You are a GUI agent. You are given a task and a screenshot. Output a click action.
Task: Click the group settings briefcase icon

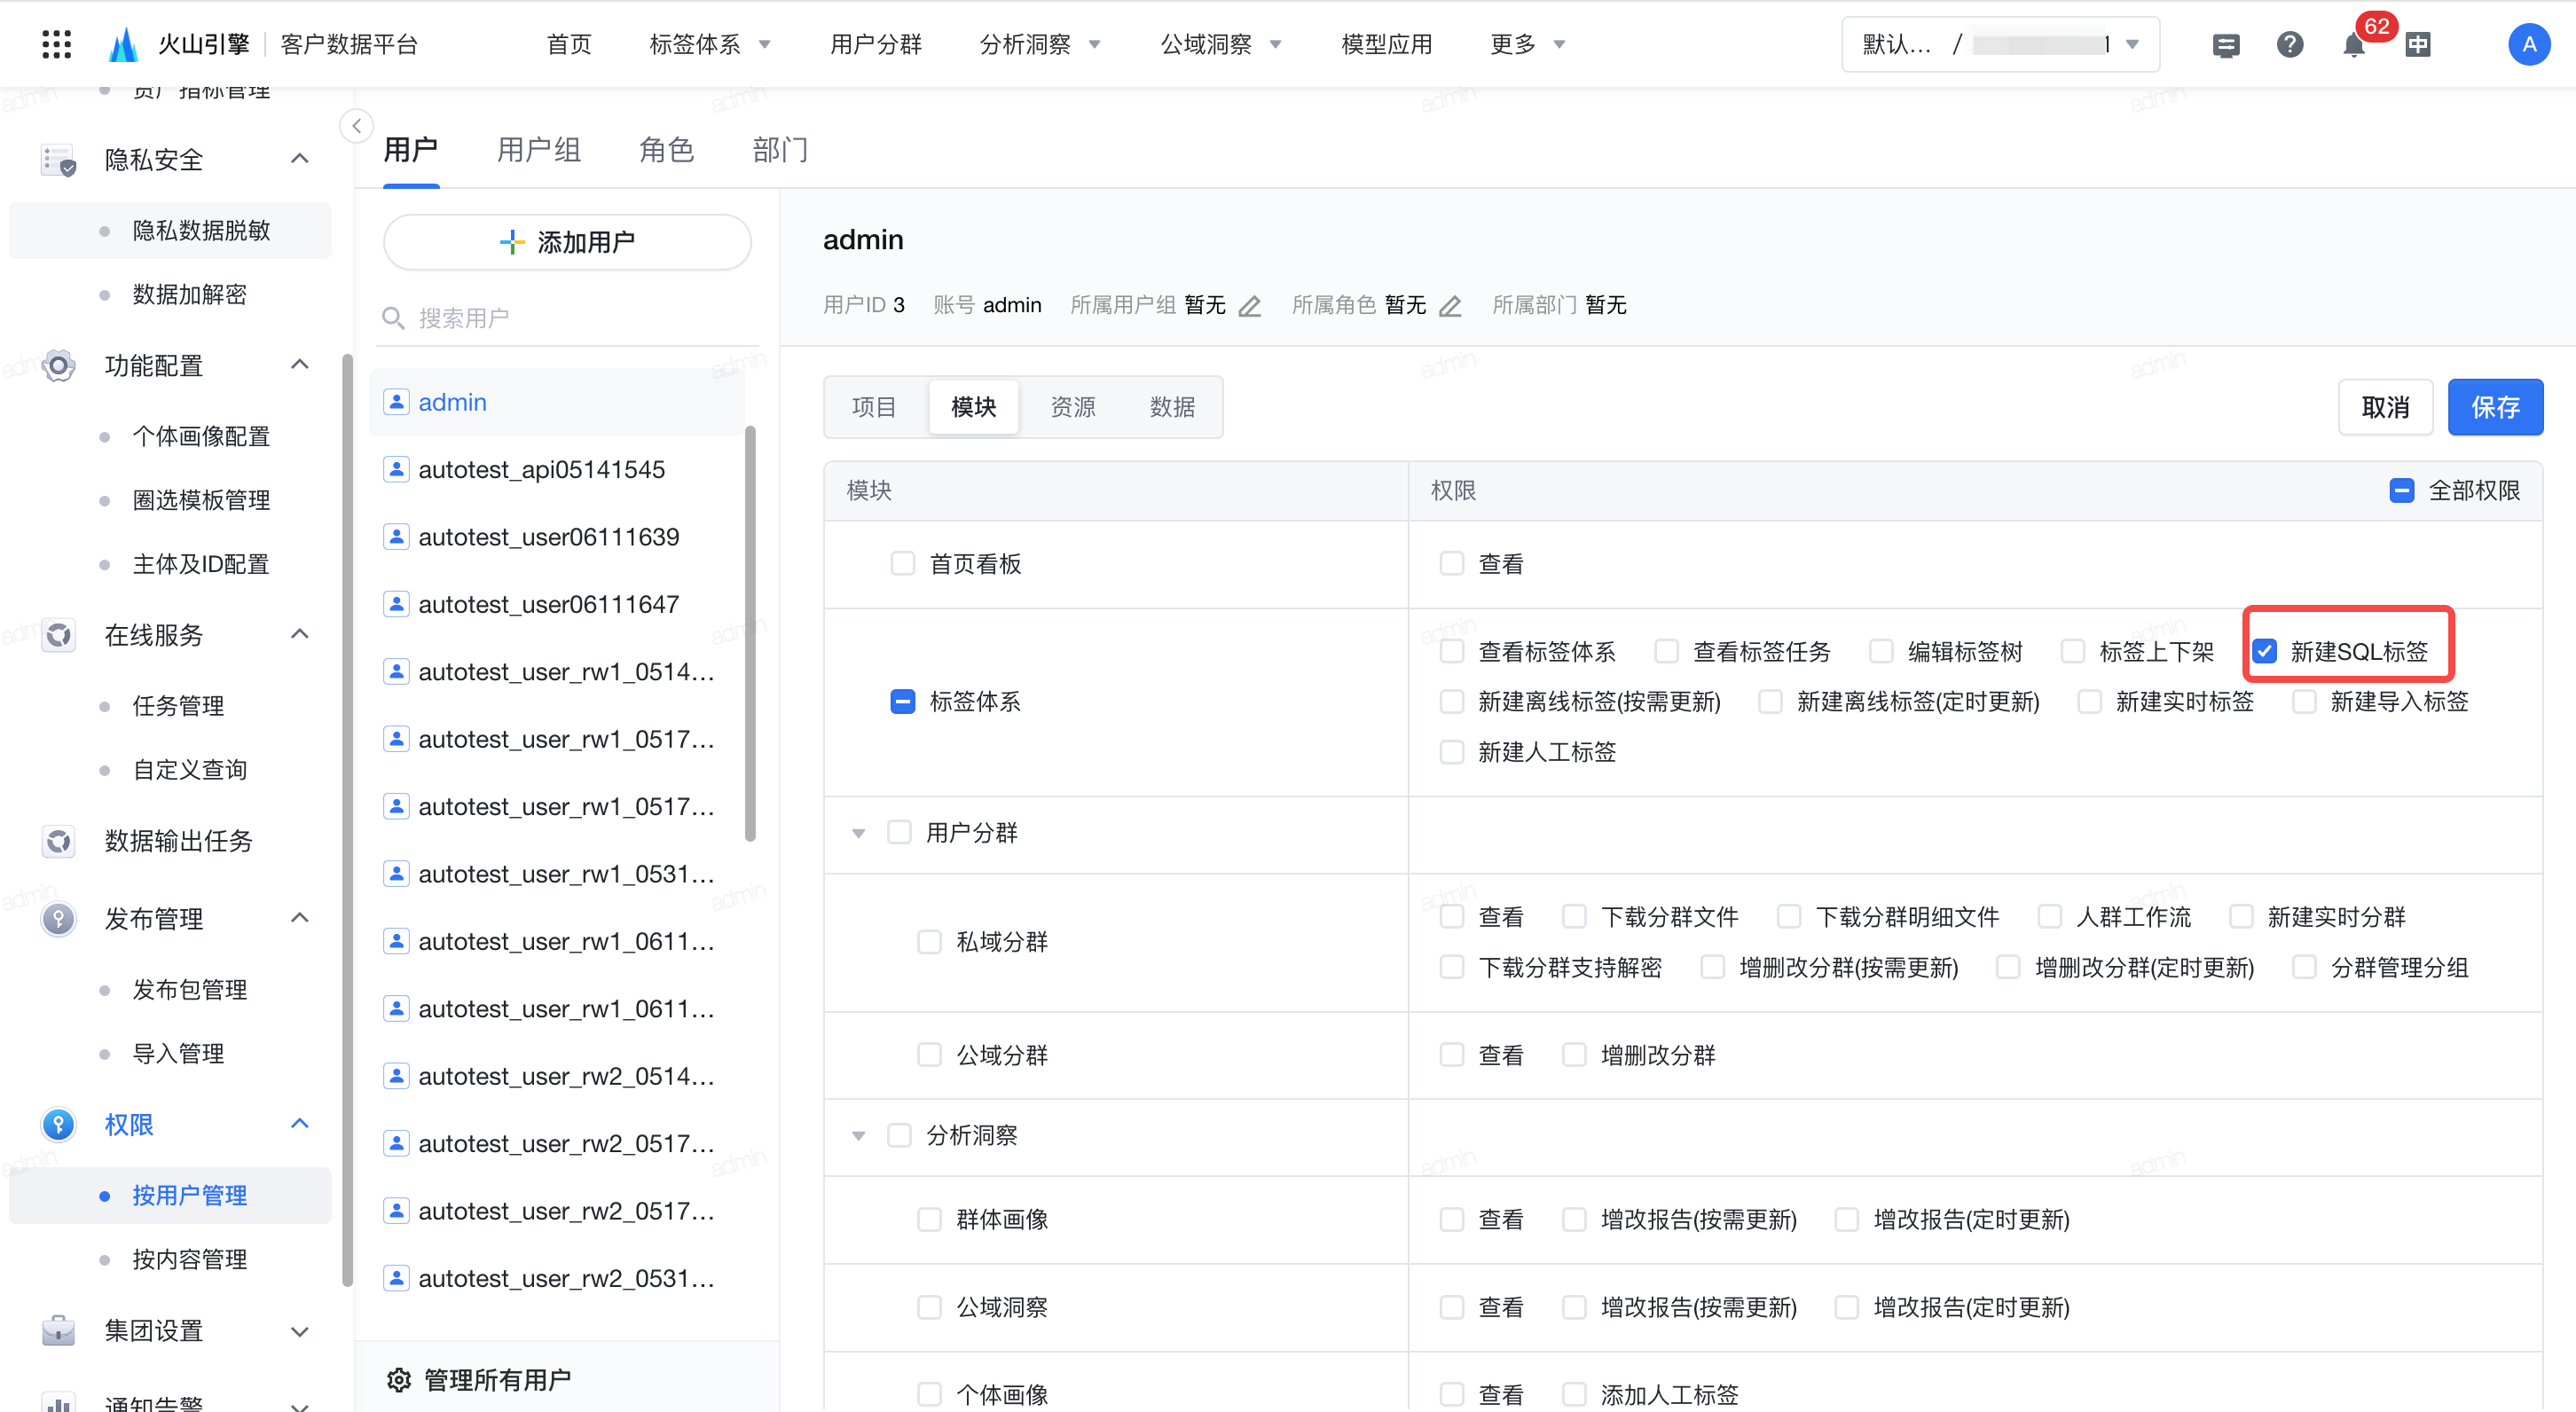(x=59, y=1331)
